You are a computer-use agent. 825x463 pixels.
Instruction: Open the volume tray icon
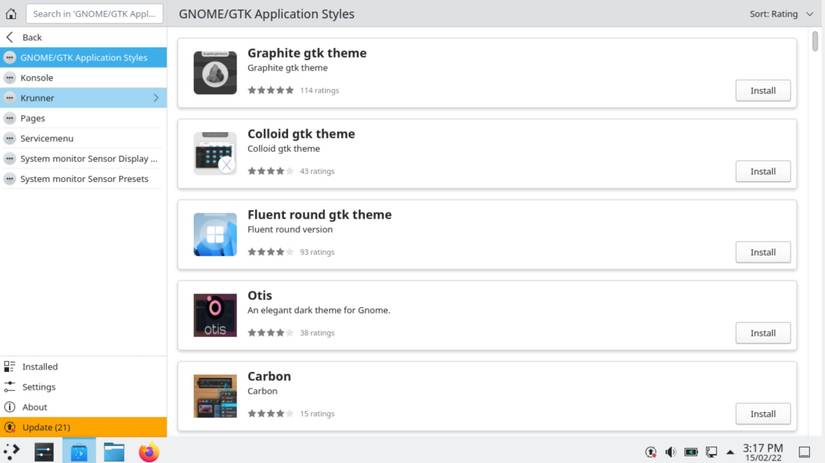point(670,452)
